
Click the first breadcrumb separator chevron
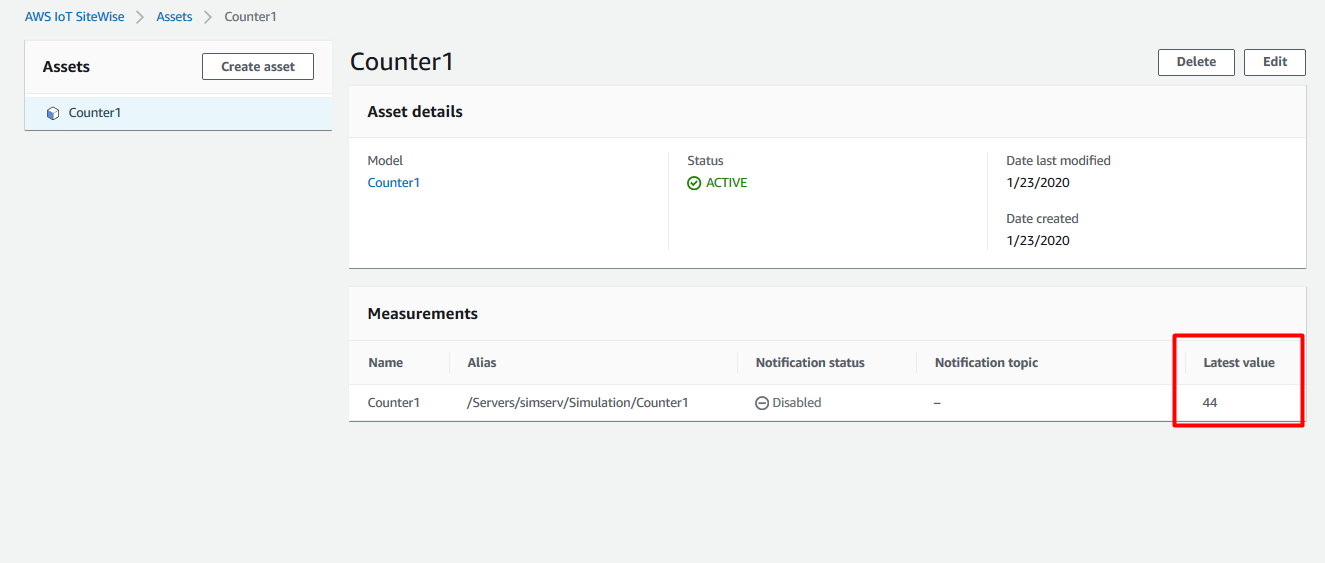(x=140, y=17)
